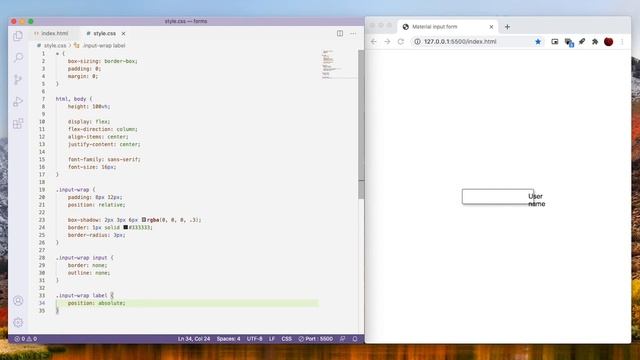Close the style.css editor tab

click(x=123, y=33)
